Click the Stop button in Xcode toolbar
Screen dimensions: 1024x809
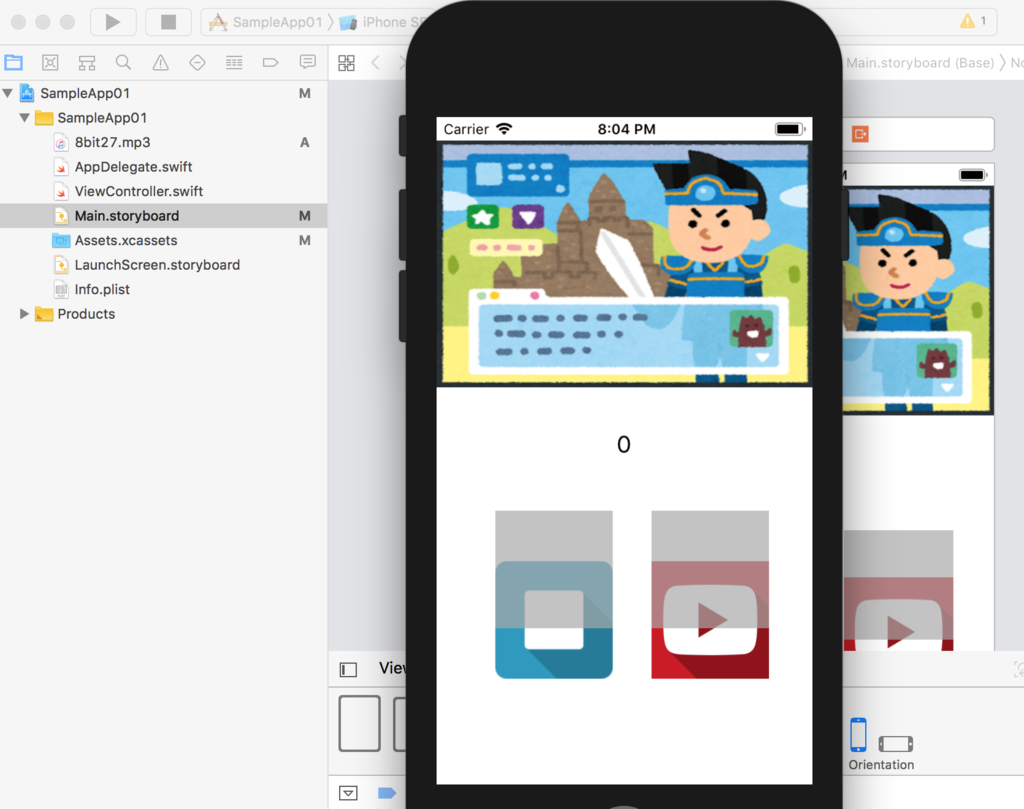tap(168, 22)
